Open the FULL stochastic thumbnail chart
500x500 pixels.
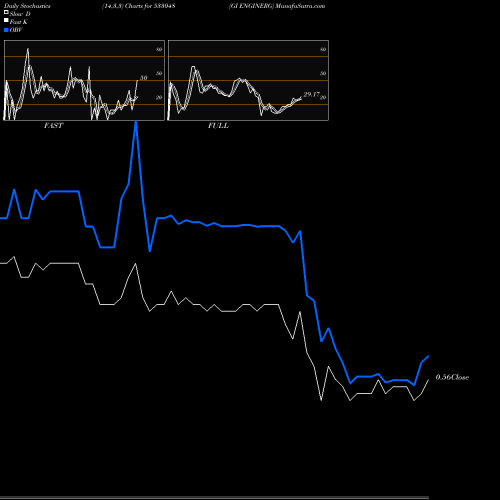tap(248, 80)
